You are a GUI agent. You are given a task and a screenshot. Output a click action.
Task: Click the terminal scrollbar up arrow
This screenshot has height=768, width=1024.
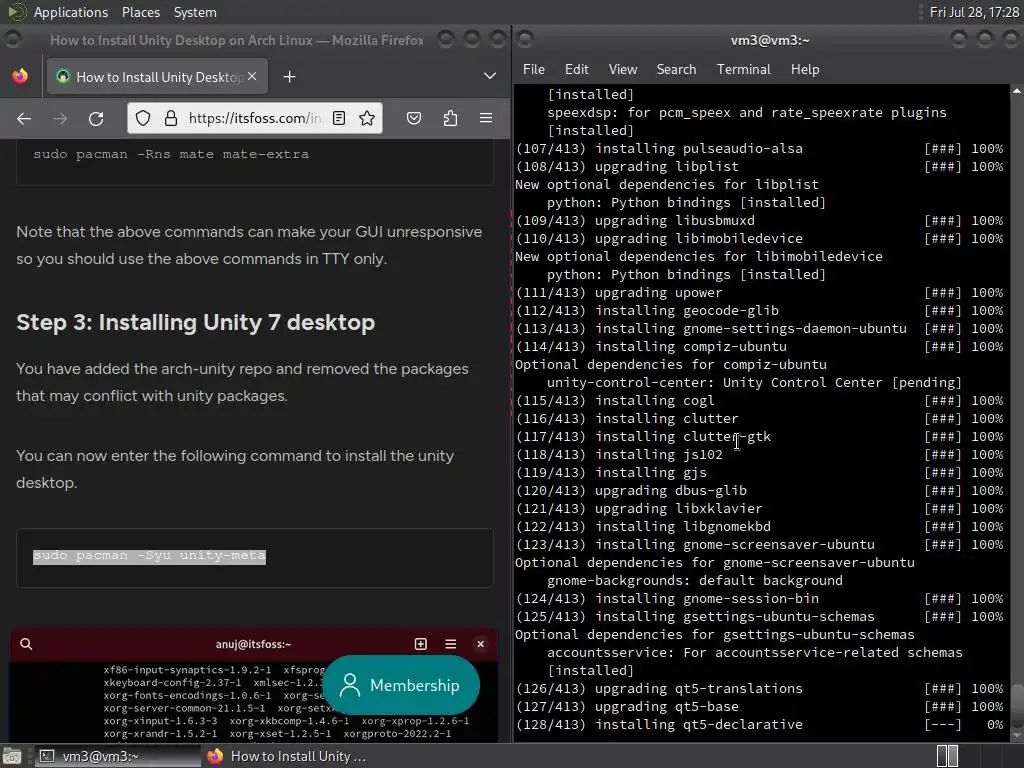pyautogui.click(x=1017, y=91)
